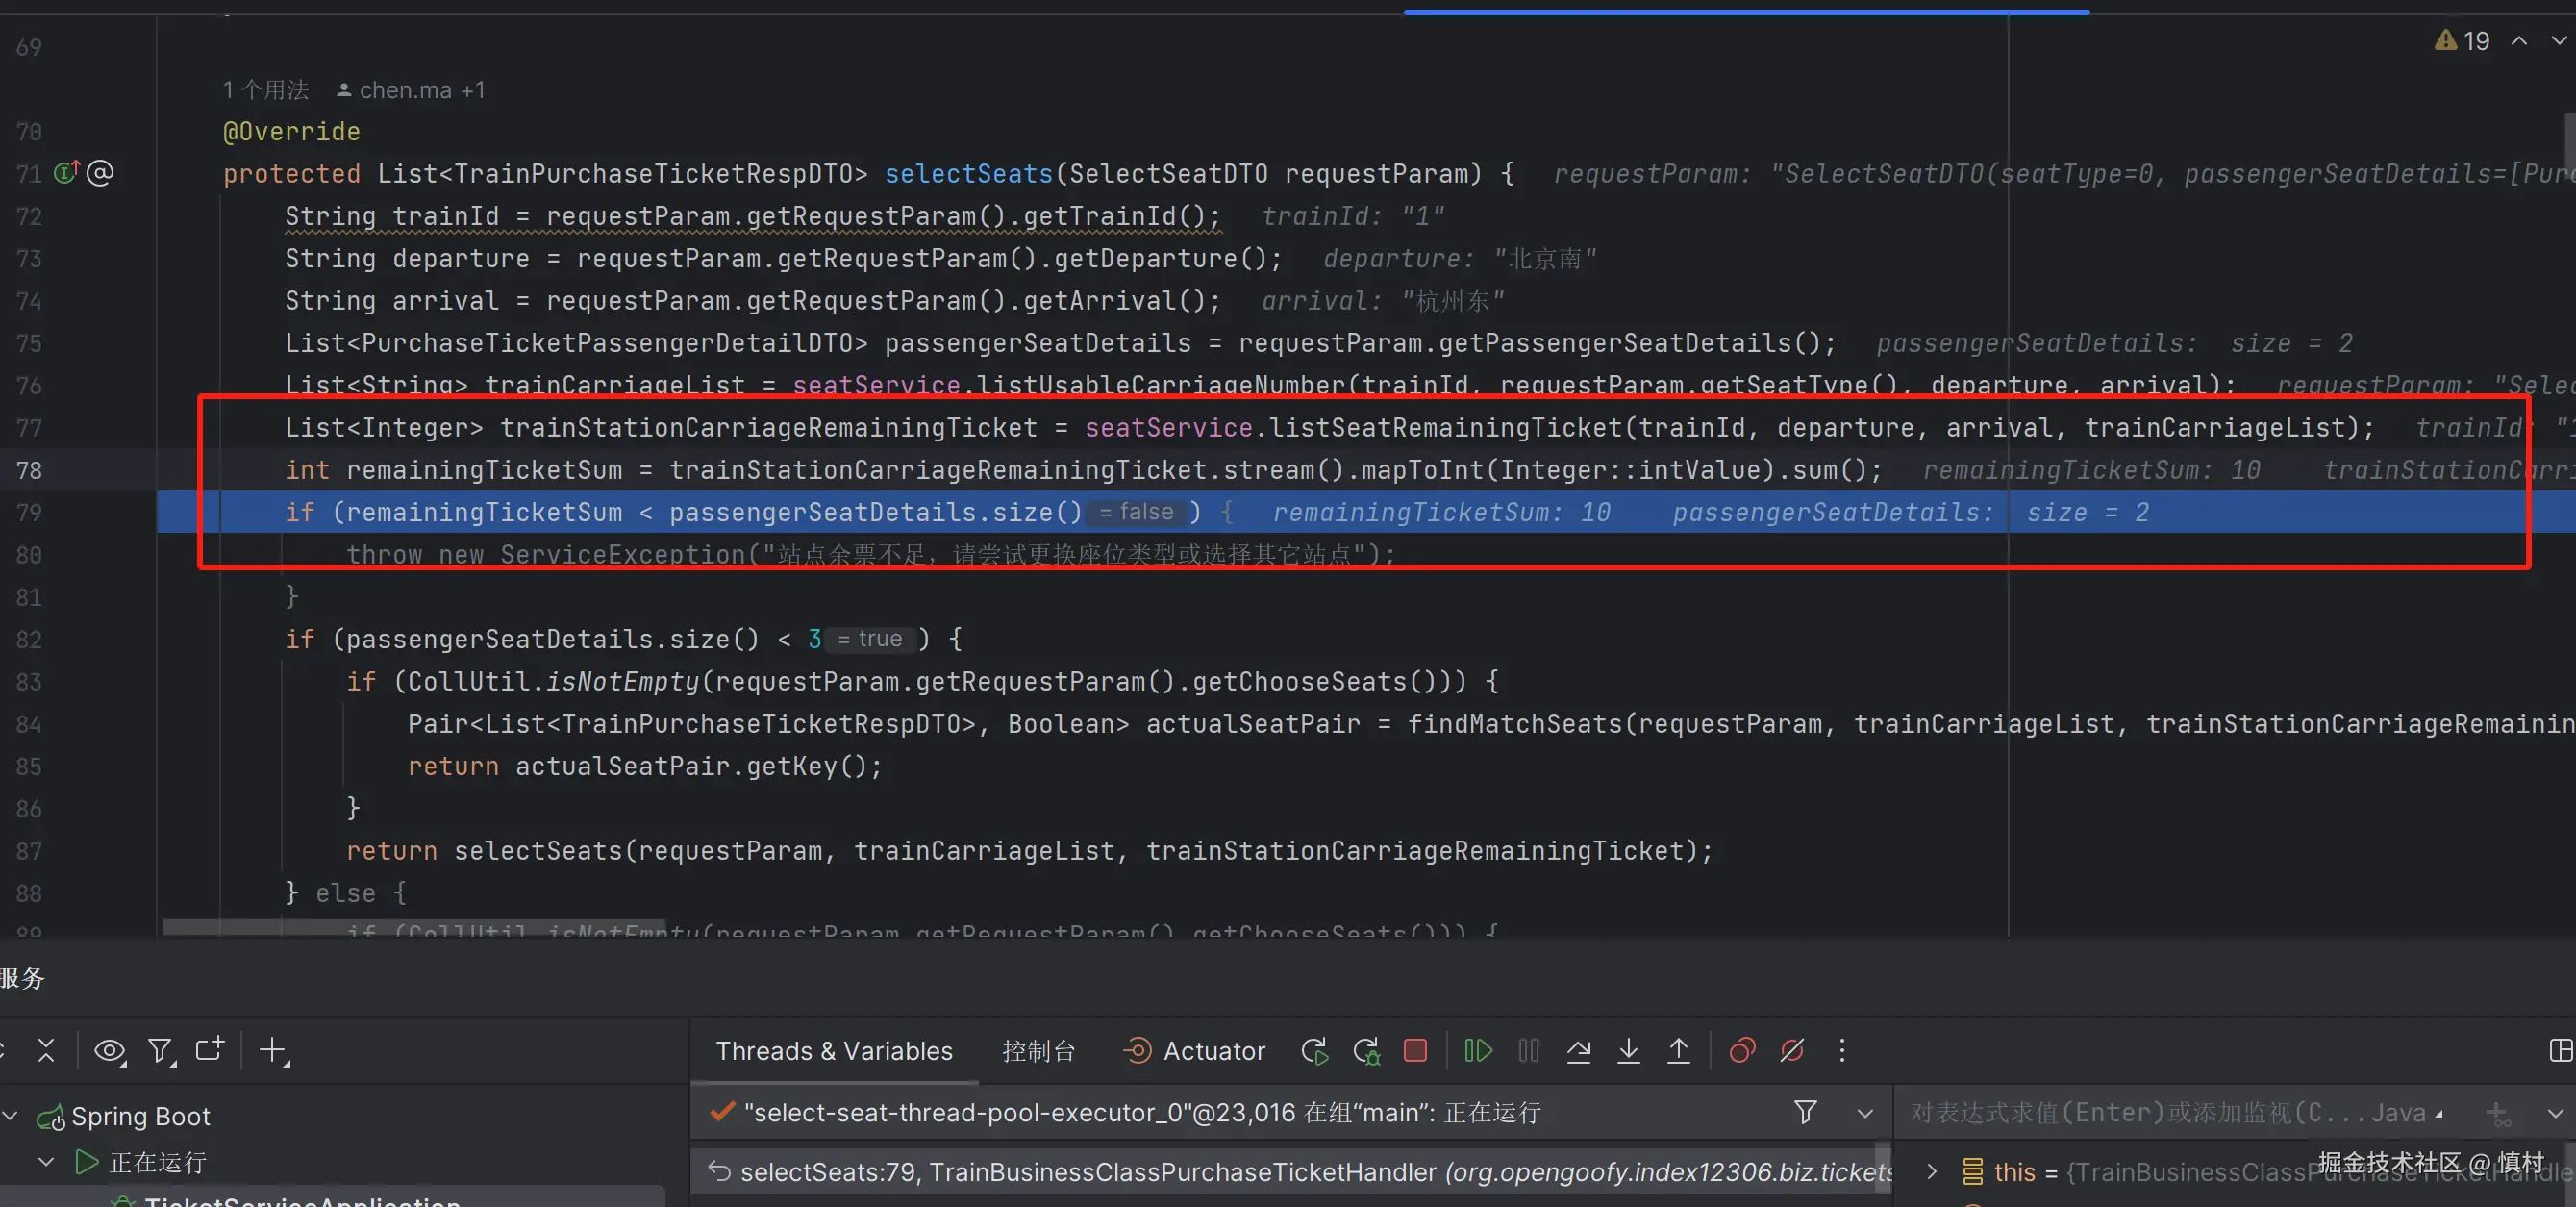Expand the 'this' variable node
Viewport: 2576px width, 1207px height.
[x=1932, y=1171]
